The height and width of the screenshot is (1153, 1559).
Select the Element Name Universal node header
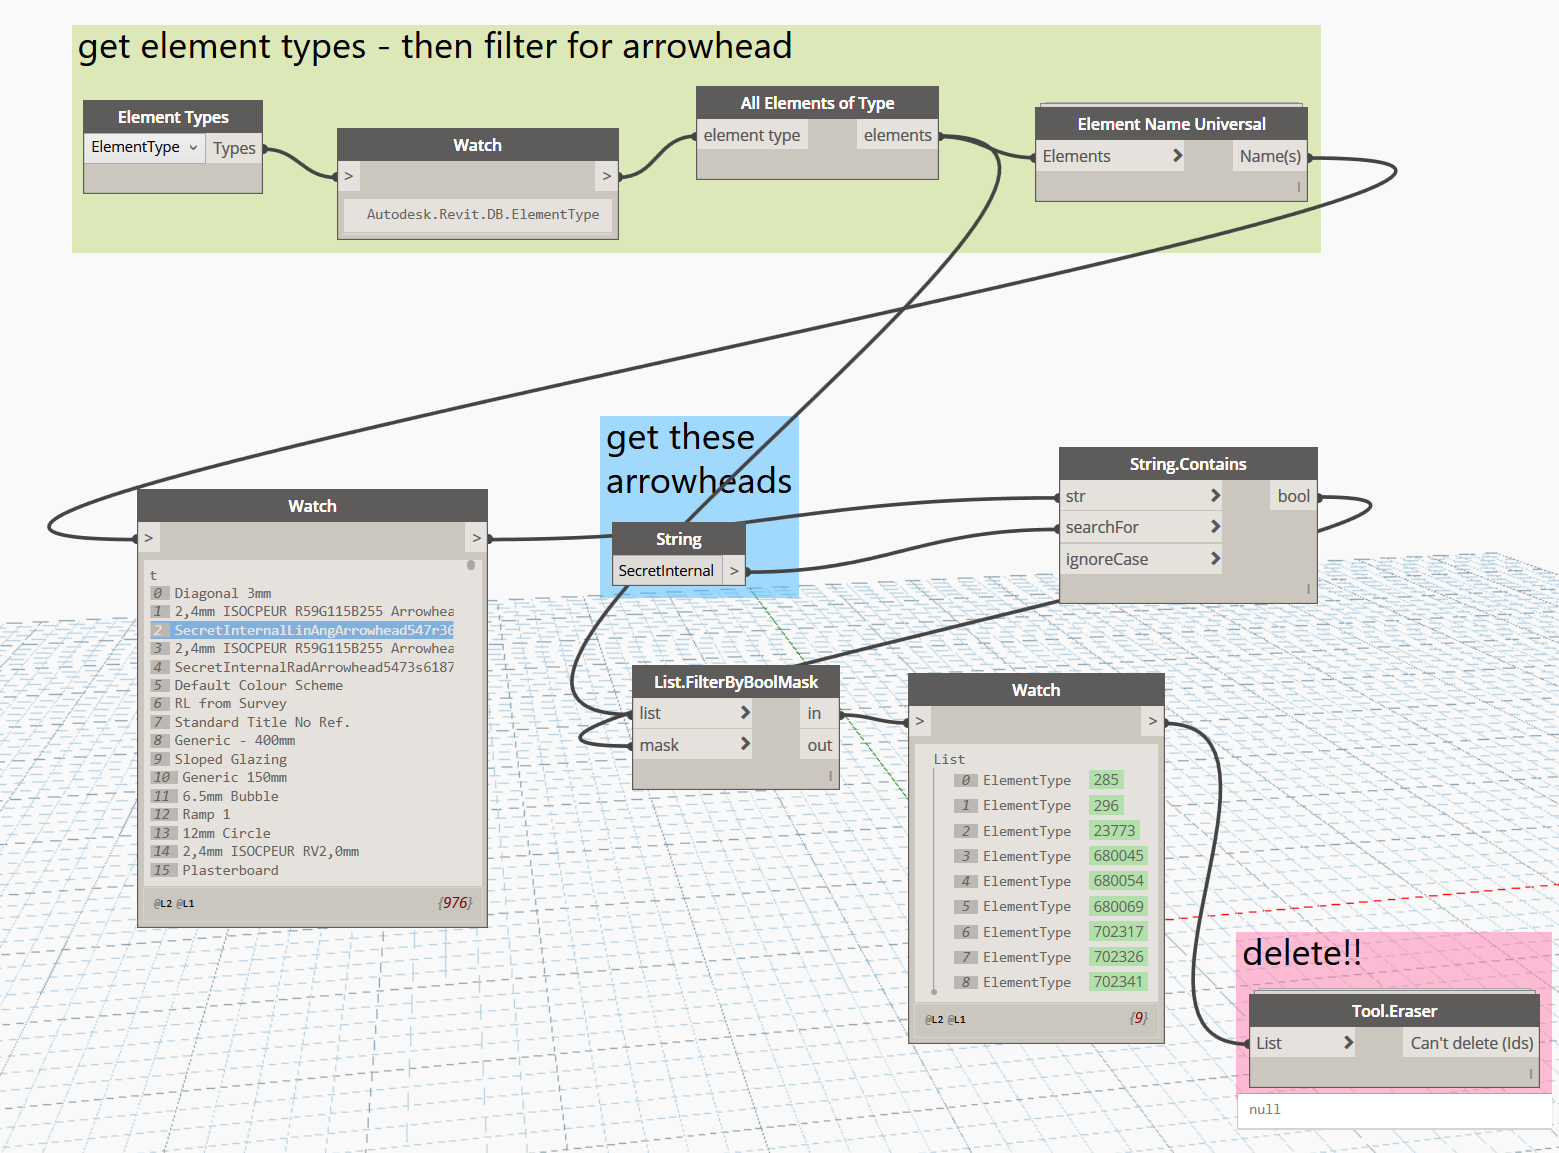1171,124
